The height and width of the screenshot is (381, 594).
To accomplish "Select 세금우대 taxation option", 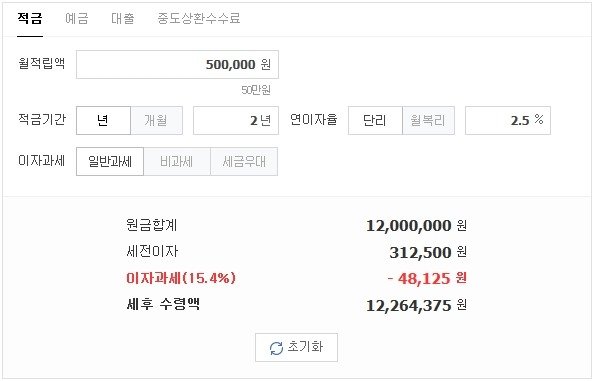I will (x=244, y=162).
